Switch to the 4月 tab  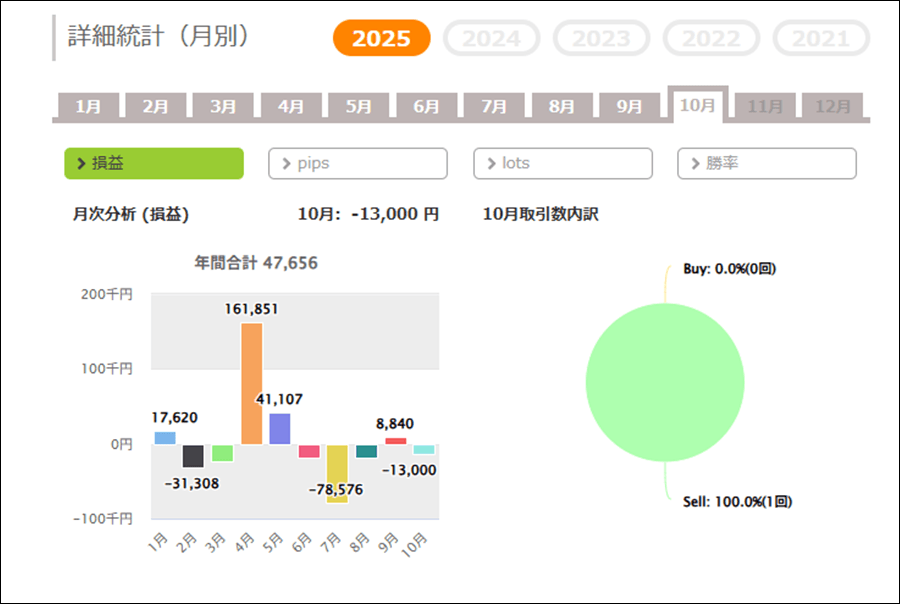pyautogui.click(x=291, y=106)
